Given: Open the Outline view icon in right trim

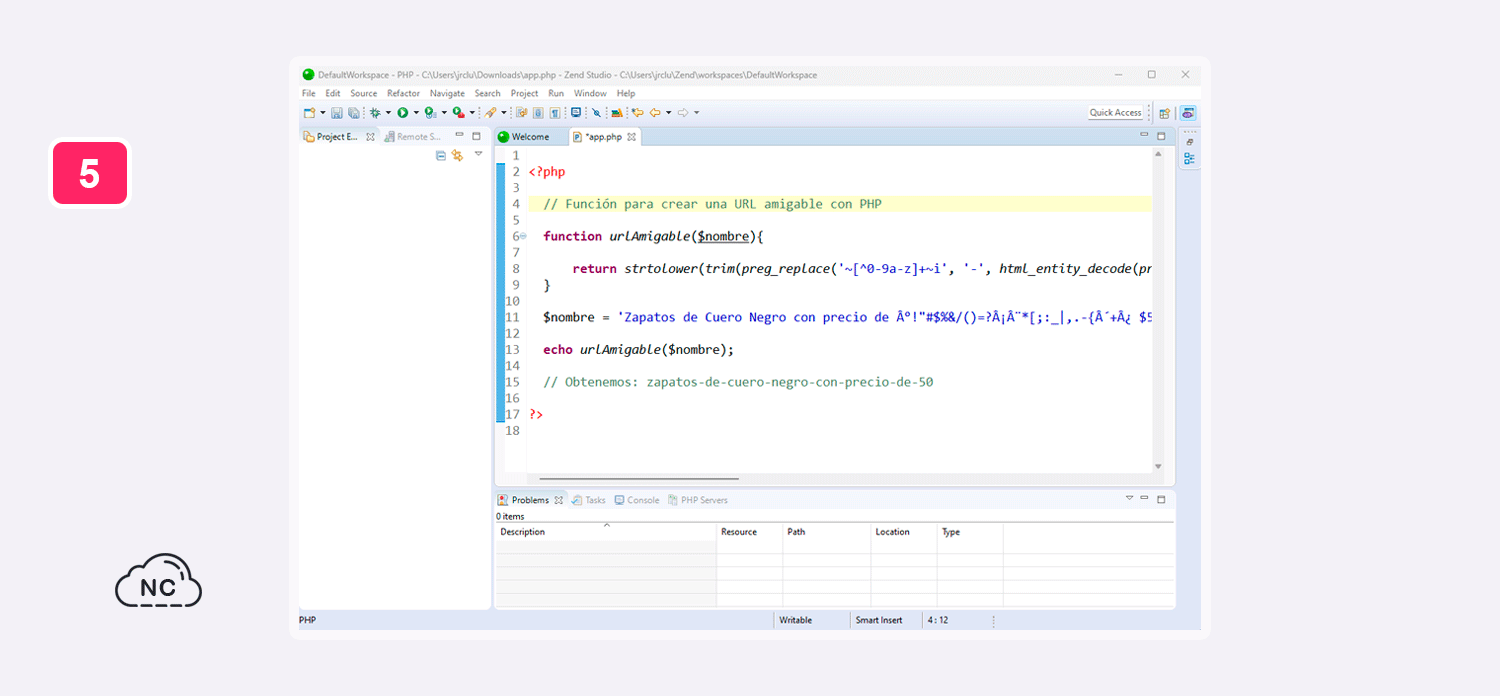Looking at the screenshot, I should (x=1189, y=158).
